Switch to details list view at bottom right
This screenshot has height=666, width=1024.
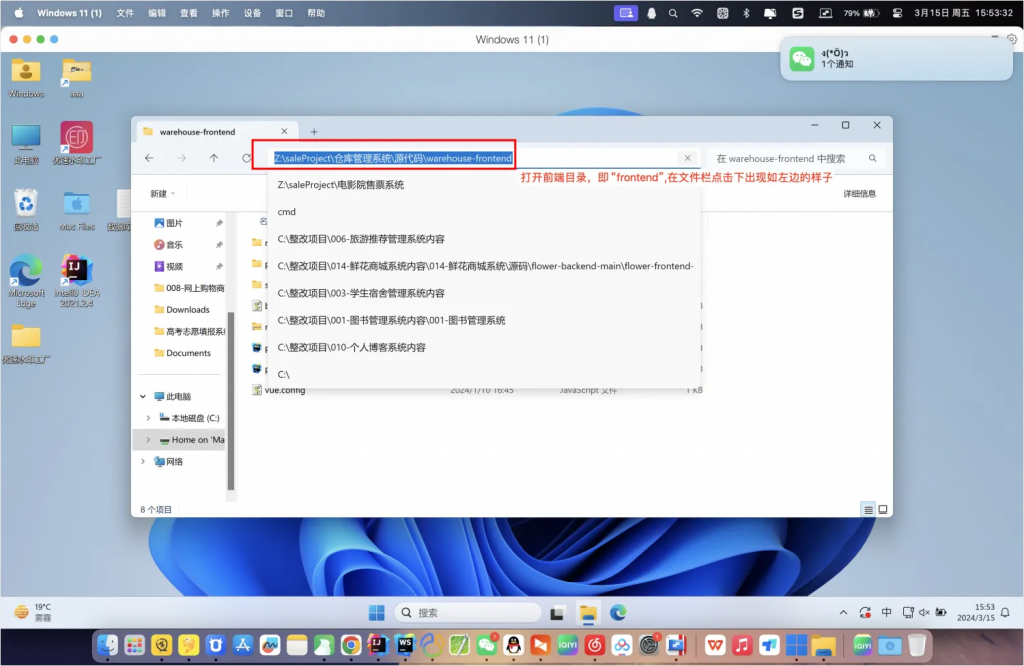point(867,509)
